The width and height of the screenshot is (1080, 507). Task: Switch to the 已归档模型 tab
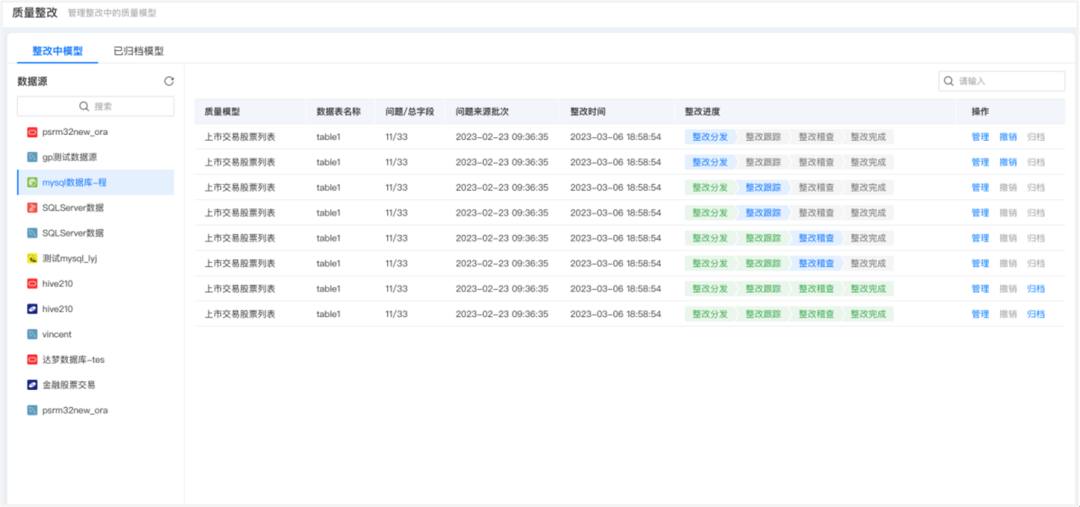pyautogui.click(x=138, y=51)
